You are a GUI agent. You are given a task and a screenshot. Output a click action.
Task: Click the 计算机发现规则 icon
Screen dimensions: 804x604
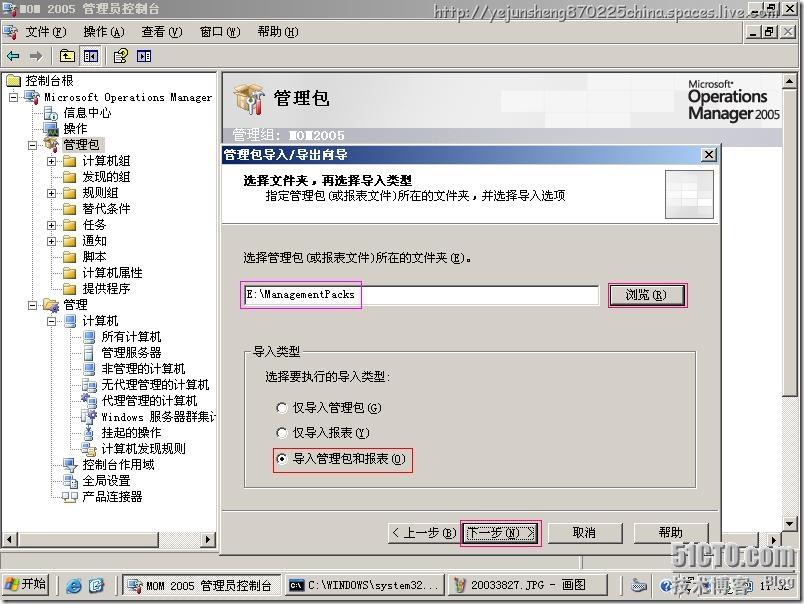(89, 449)
